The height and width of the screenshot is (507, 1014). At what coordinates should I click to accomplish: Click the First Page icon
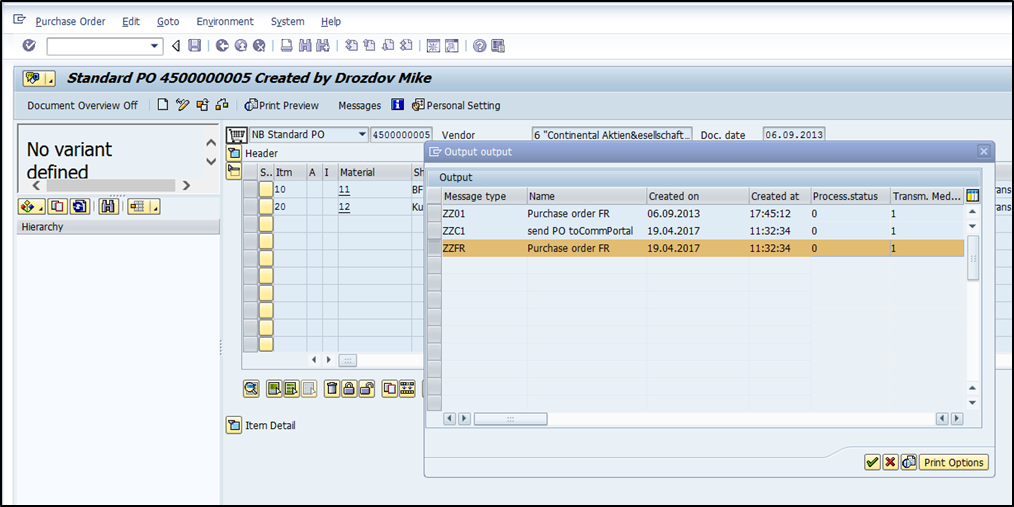coord(352,46)
